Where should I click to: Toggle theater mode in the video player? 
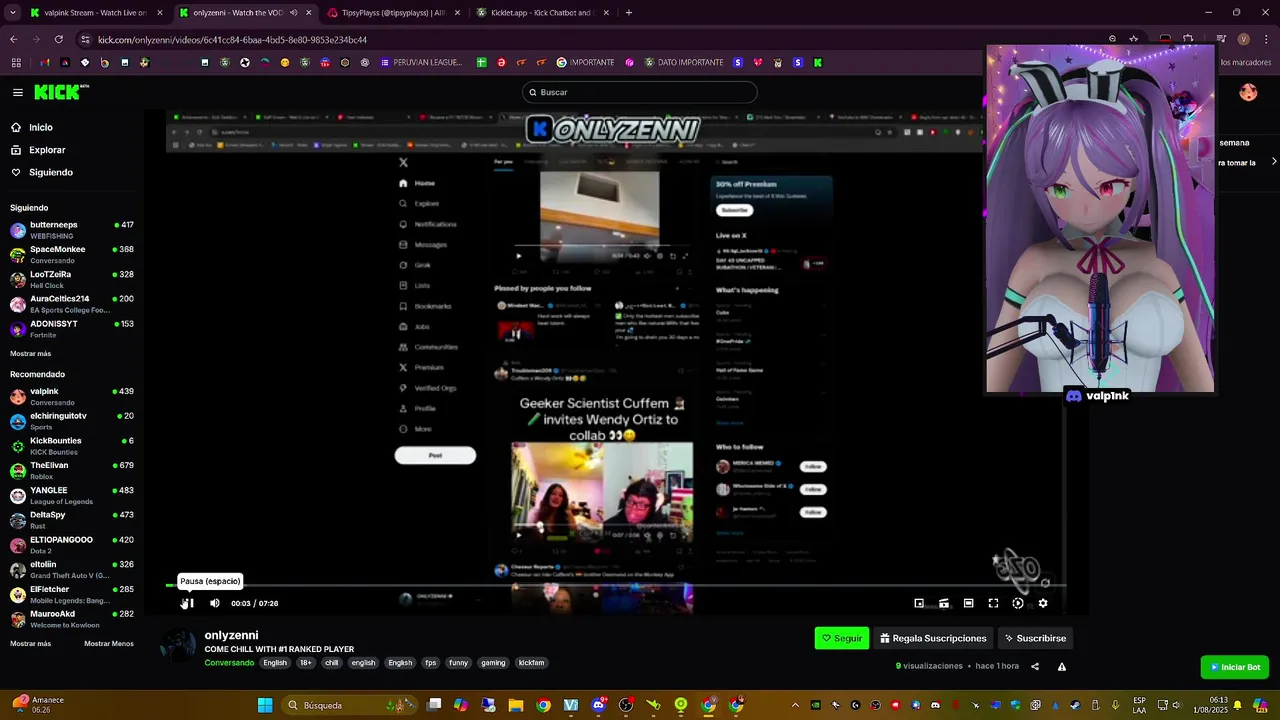968,603
